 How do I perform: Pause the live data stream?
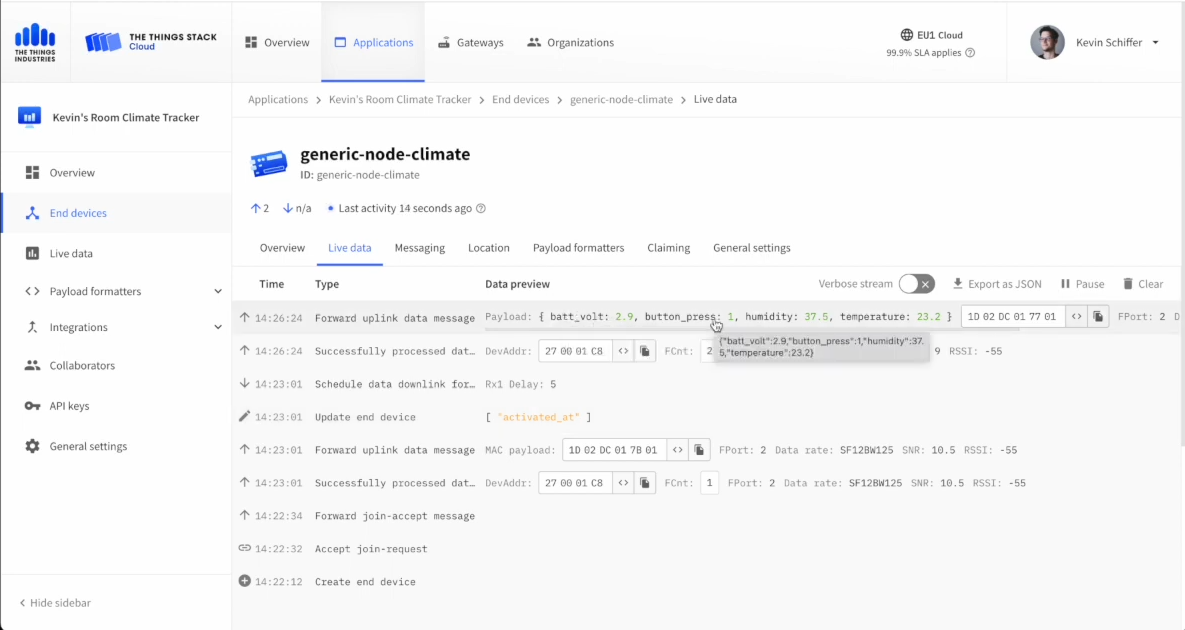[x=1082, y=284]
